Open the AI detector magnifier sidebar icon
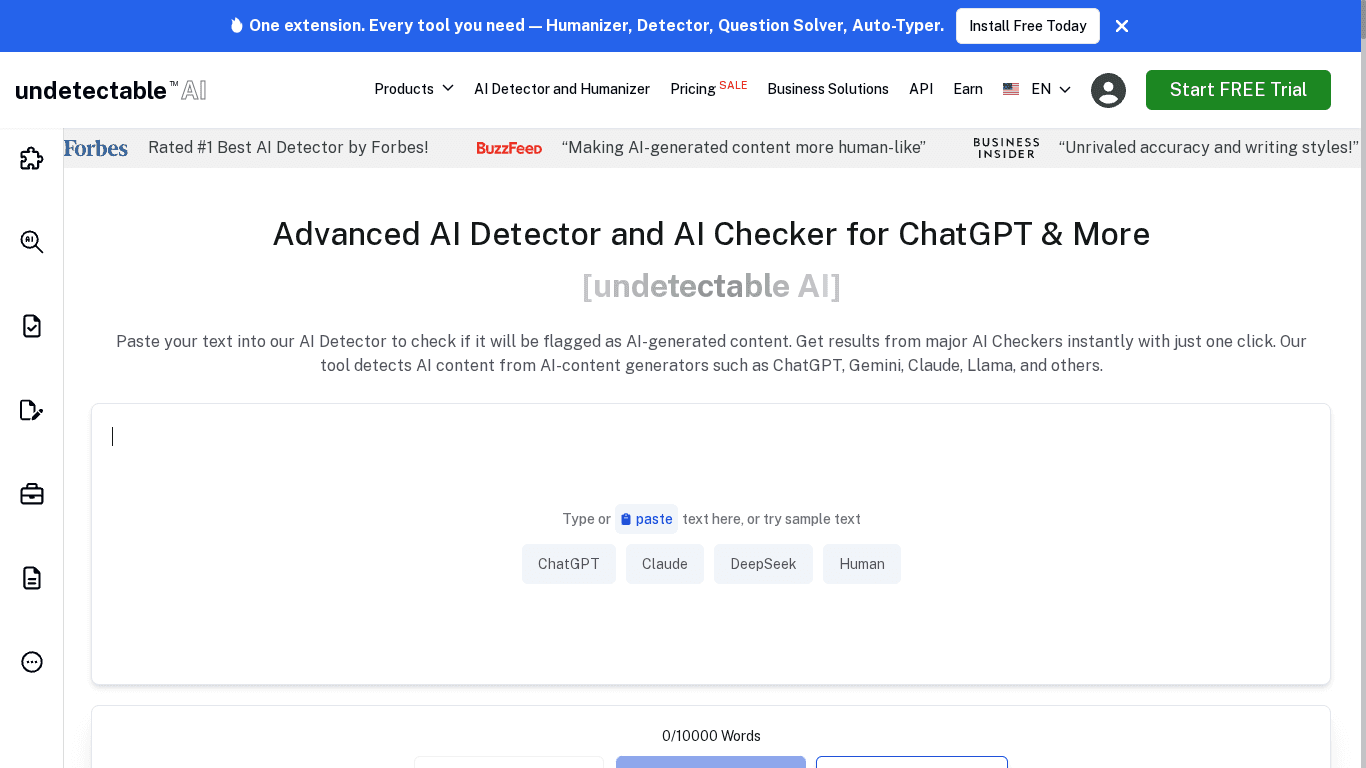The width and height of the screenshot is (1366, 768). tap(32, 242)
